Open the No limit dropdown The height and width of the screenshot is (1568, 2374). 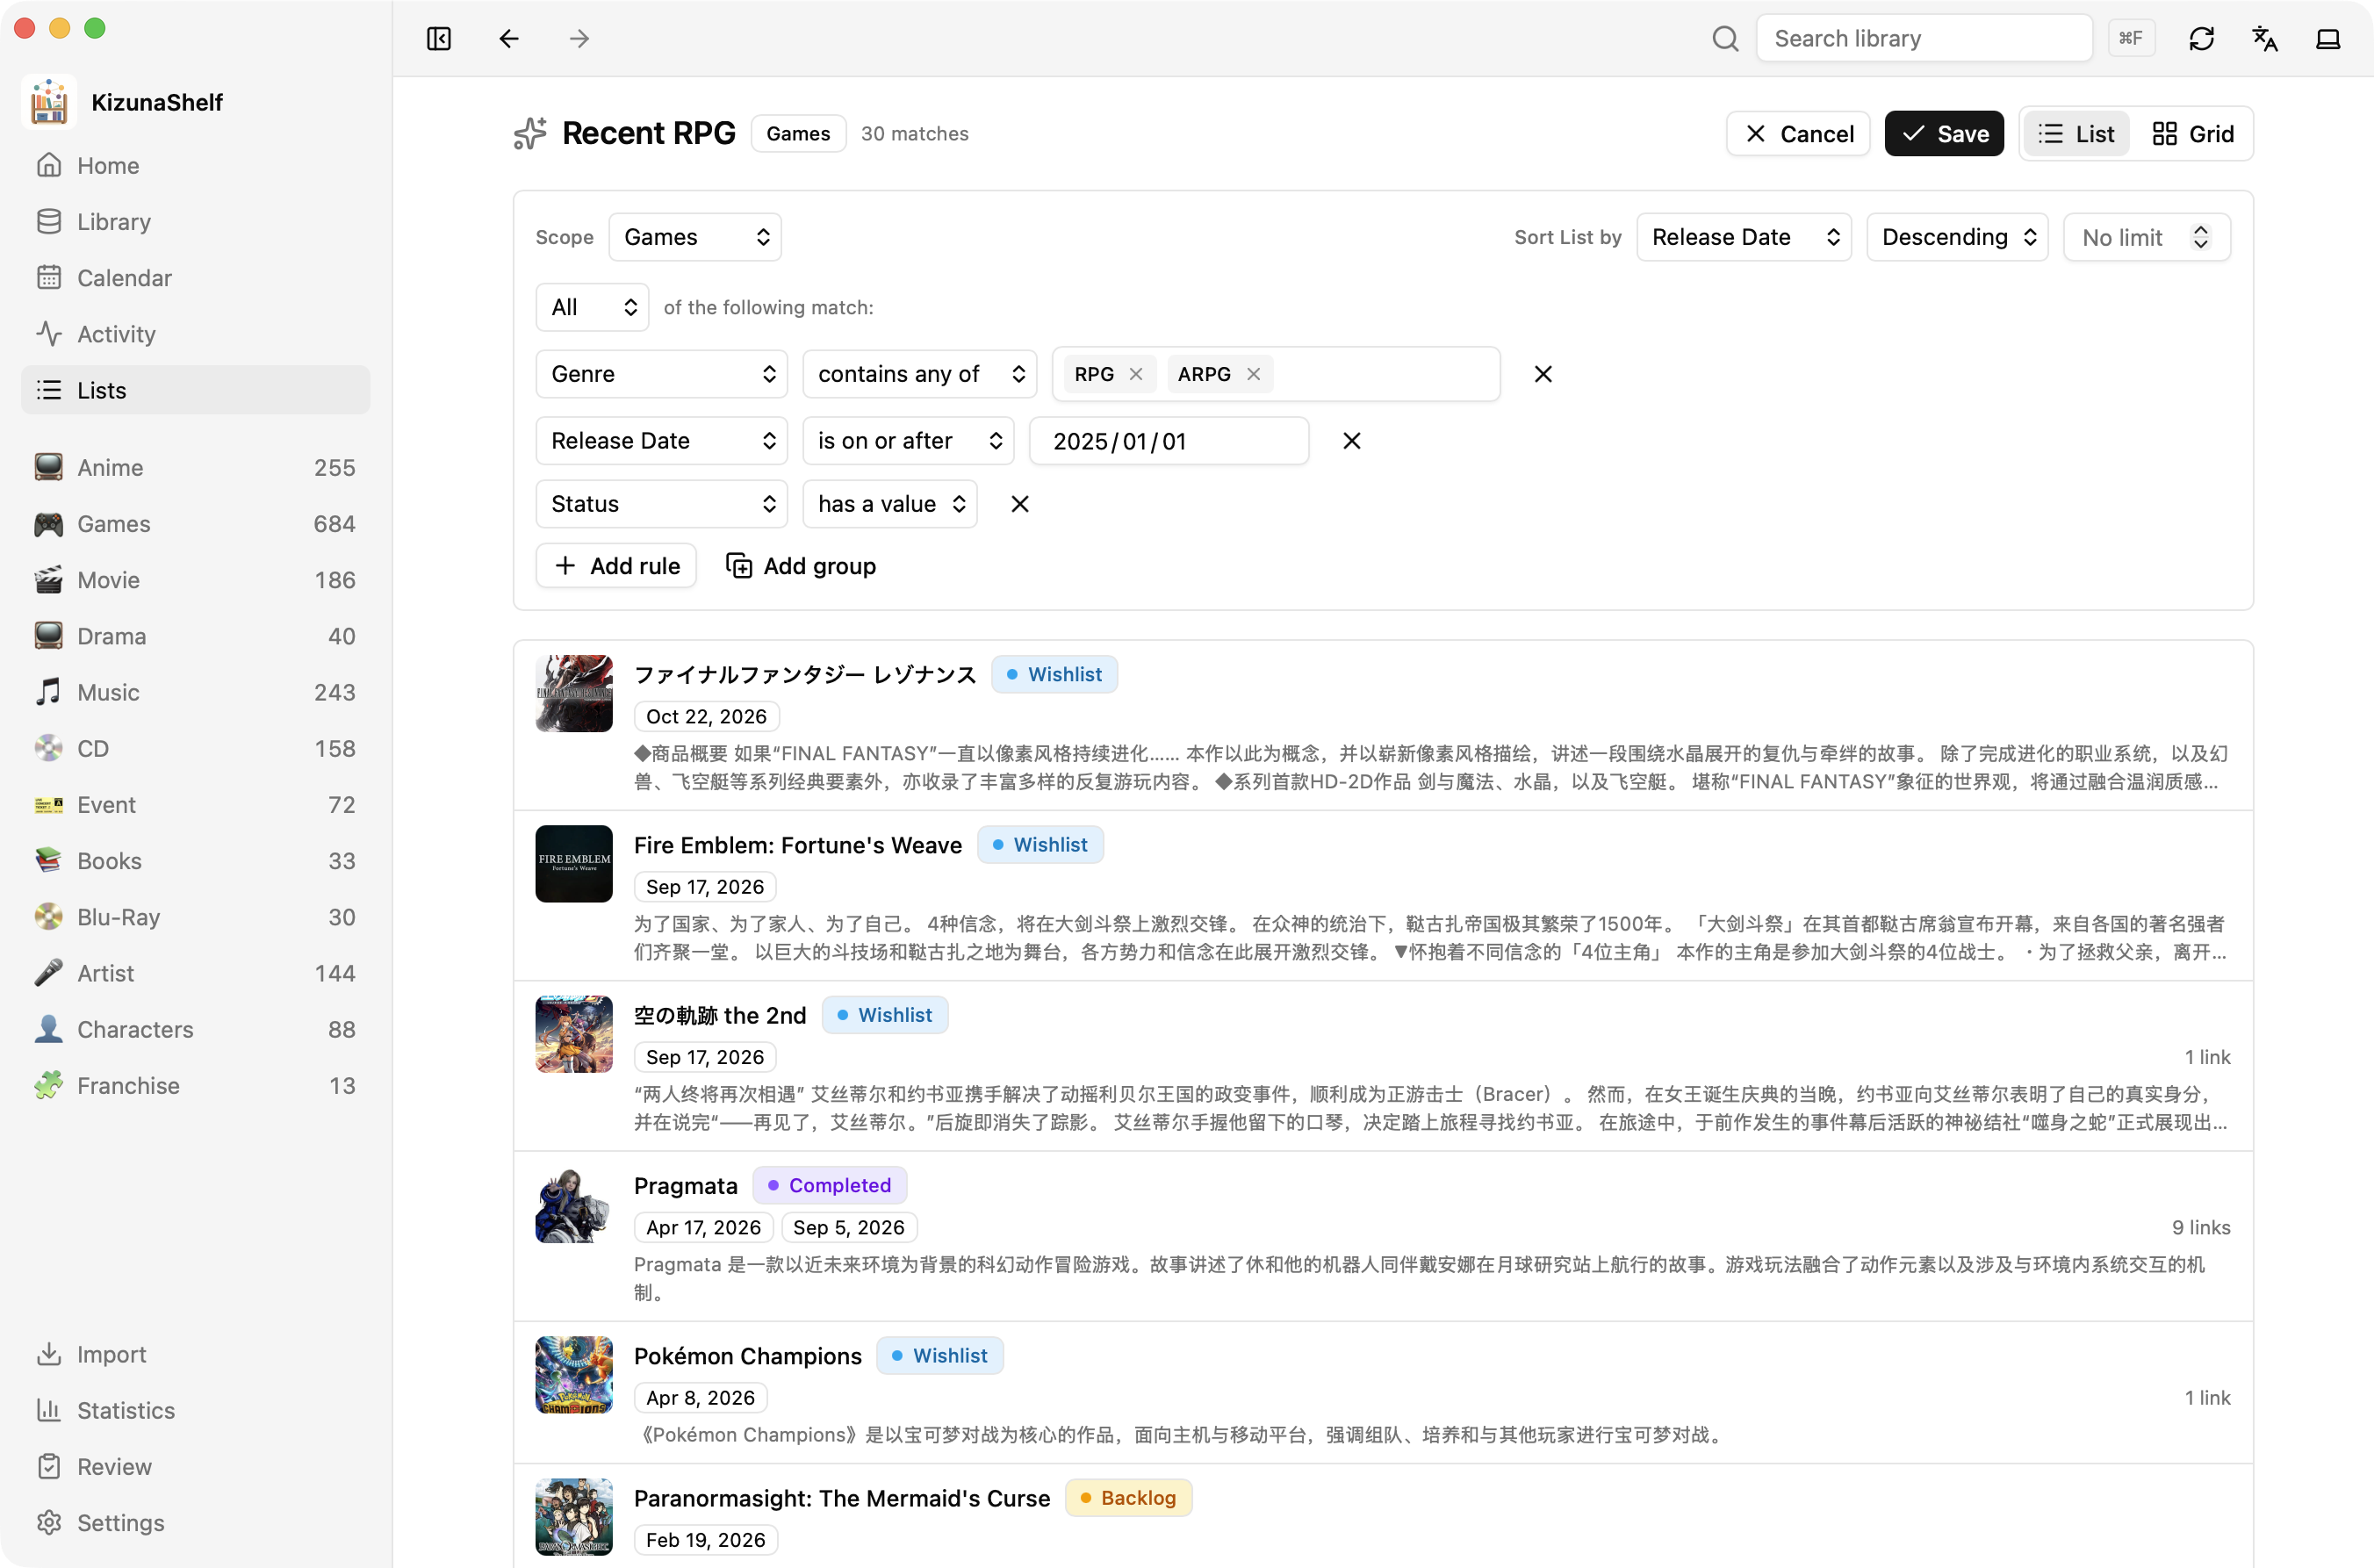[x=2146, y=237]
